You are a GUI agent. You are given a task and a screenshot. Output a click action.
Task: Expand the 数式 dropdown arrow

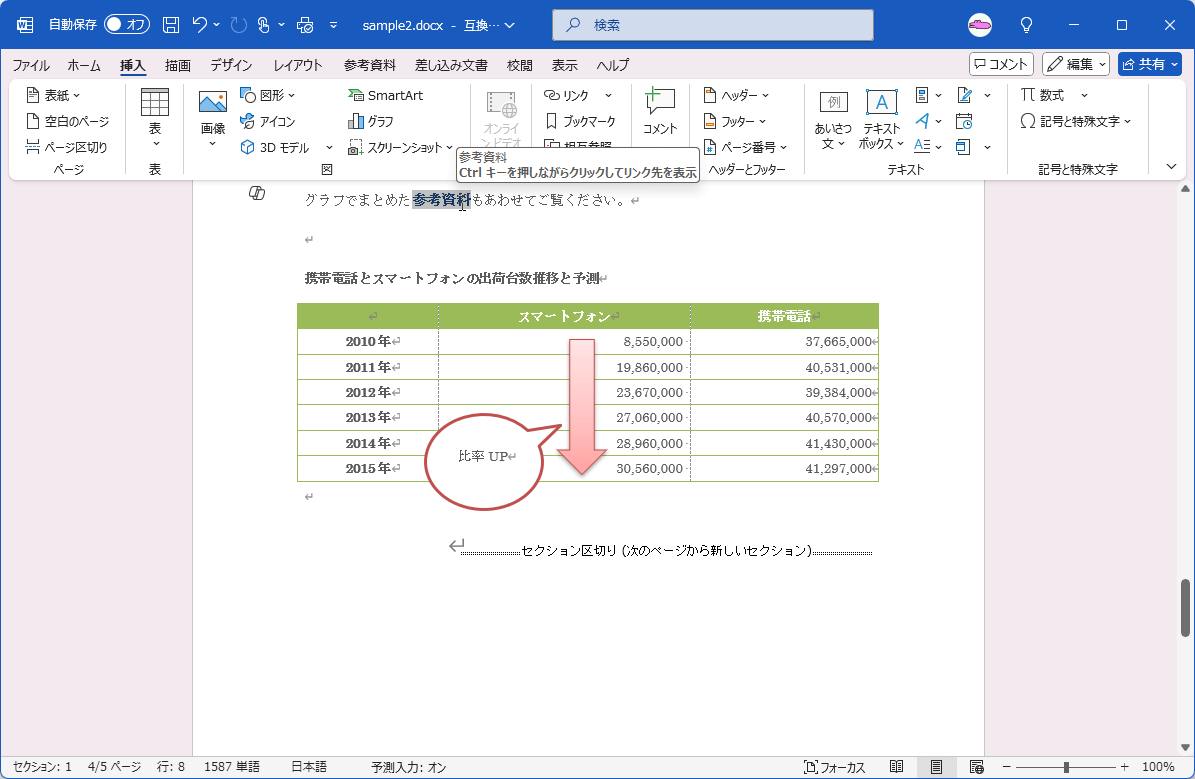pyautogui.click(x=1084, y=95)
